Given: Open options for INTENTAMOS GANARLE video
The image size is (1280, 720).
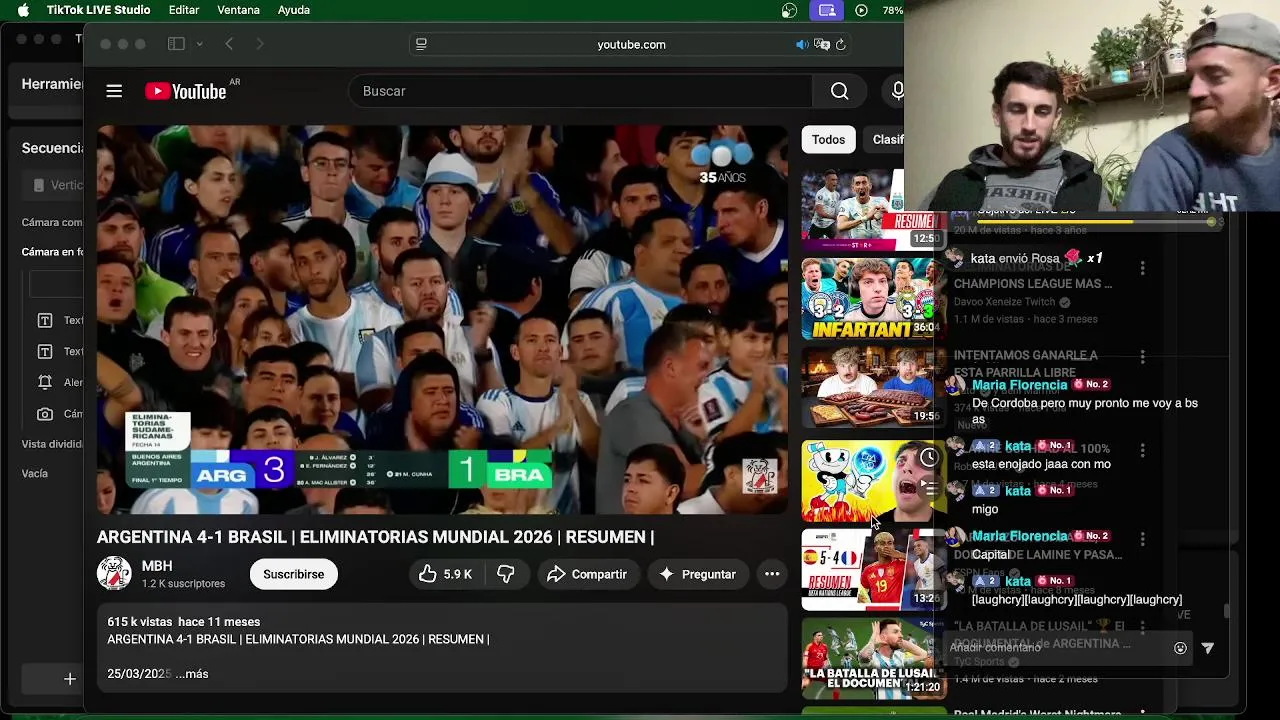Looking at the screenshot, I should click(x=1142, y=357).
